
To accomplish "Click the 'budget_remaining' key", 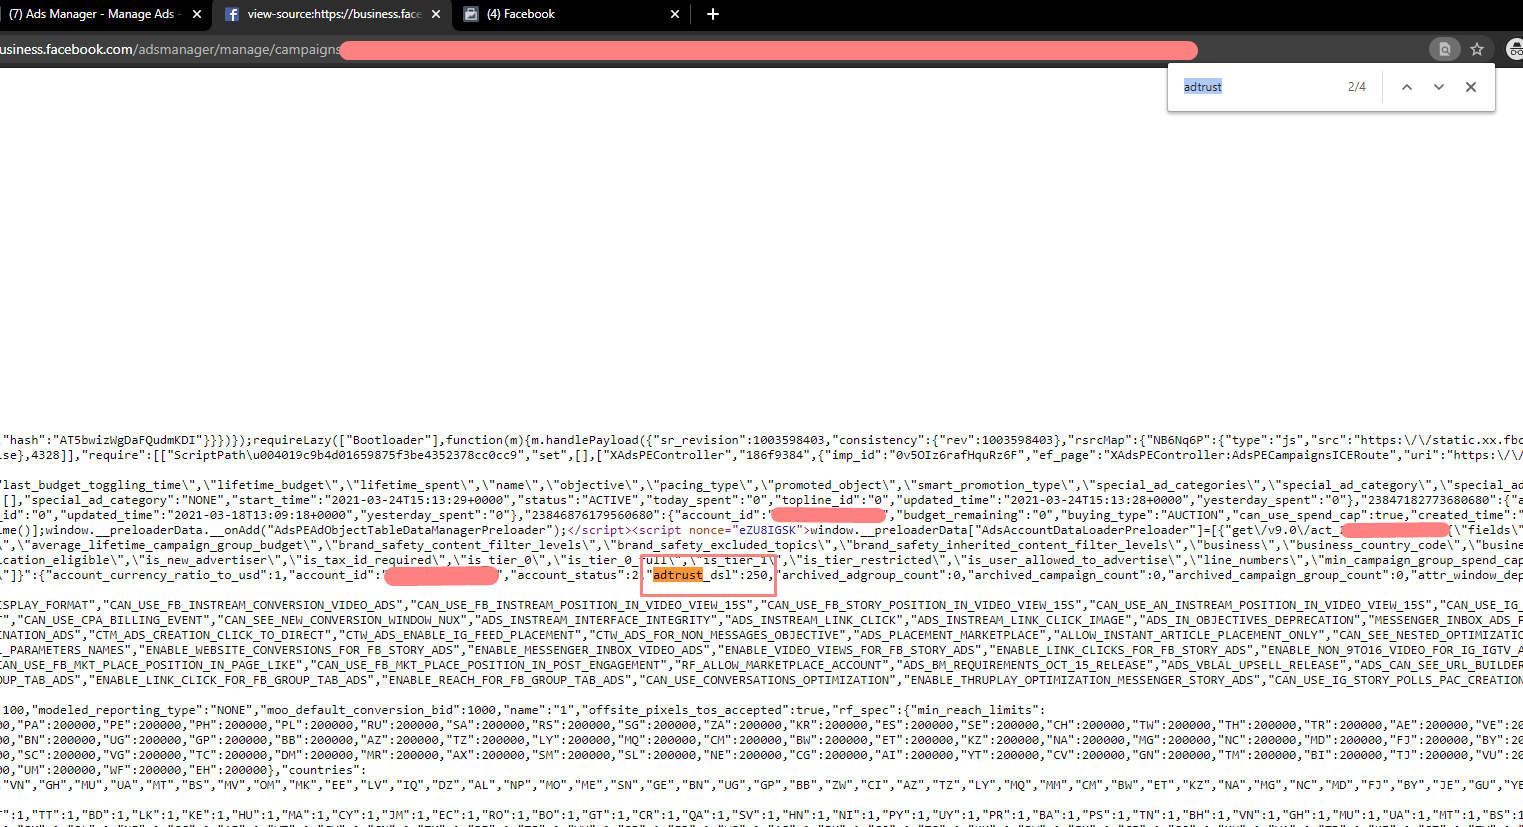I will [x=960, y=515].
